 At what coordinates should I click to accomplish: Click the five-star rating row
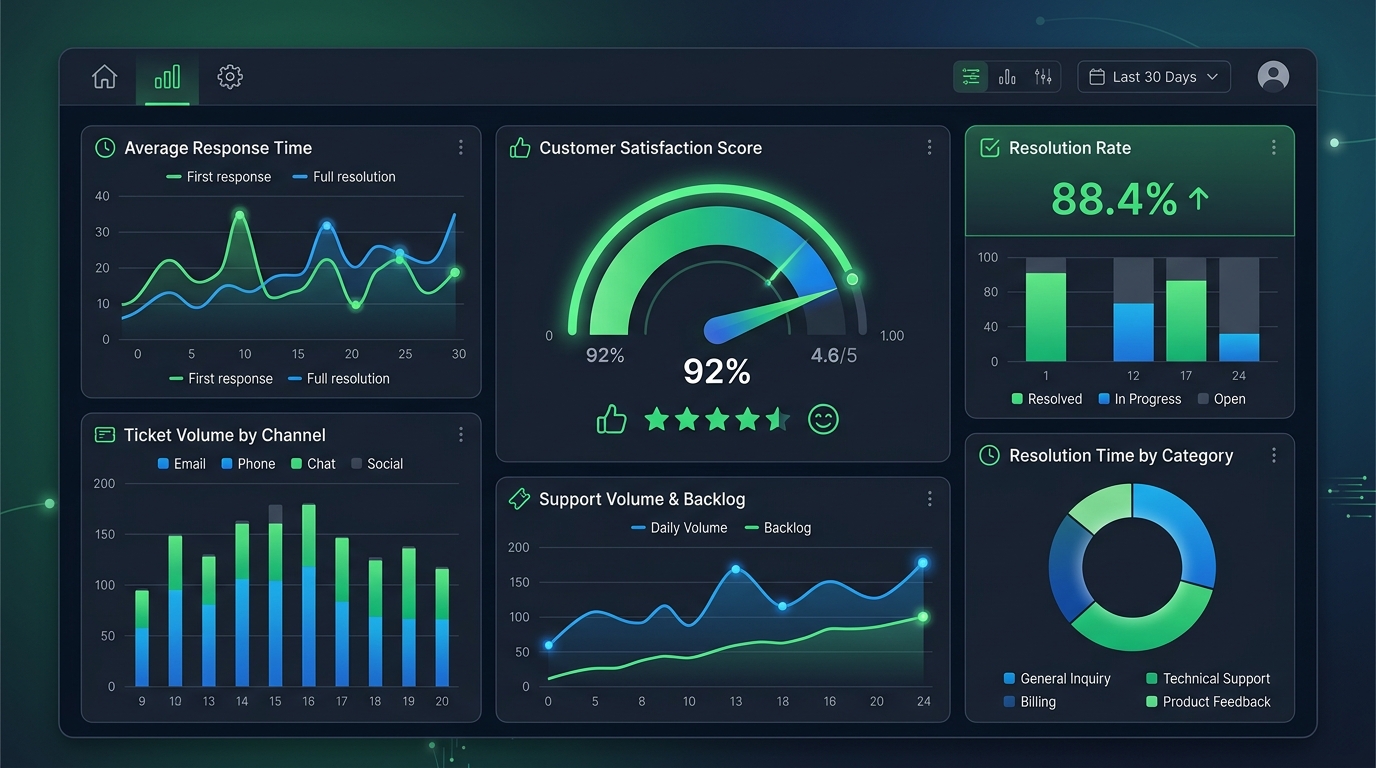coord(717,419)
